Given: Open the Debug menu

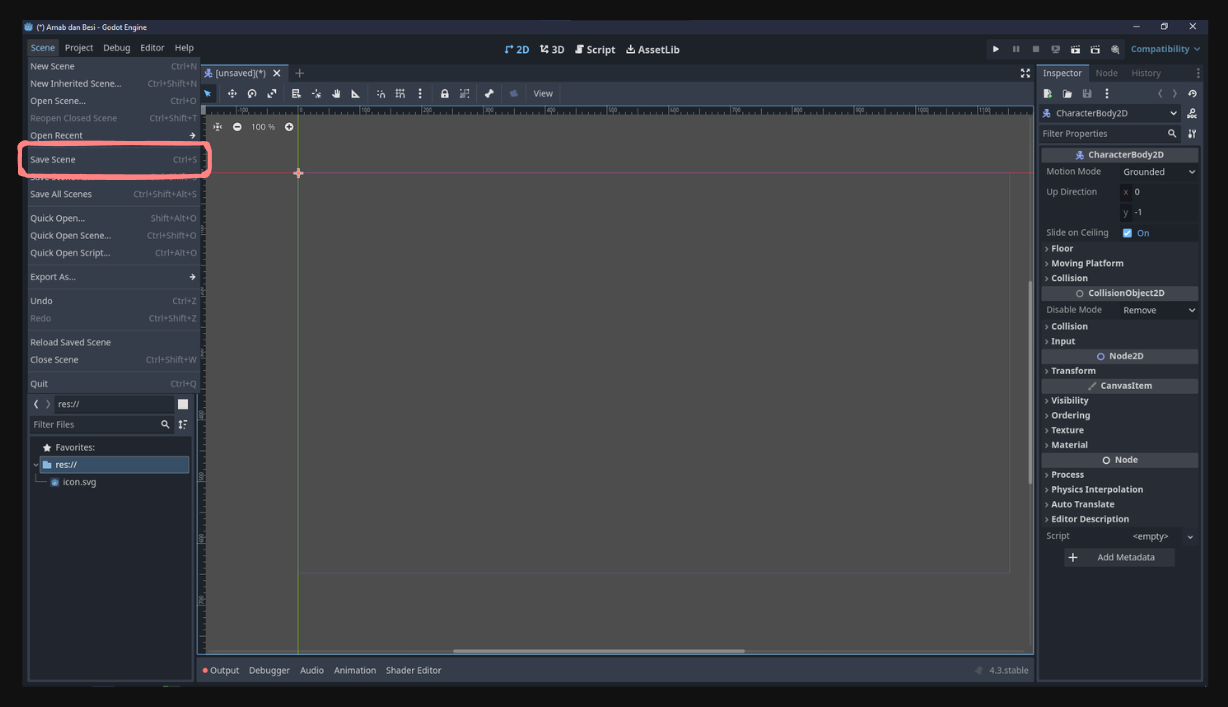Looking at the screenshot, I should click(117, 48).
